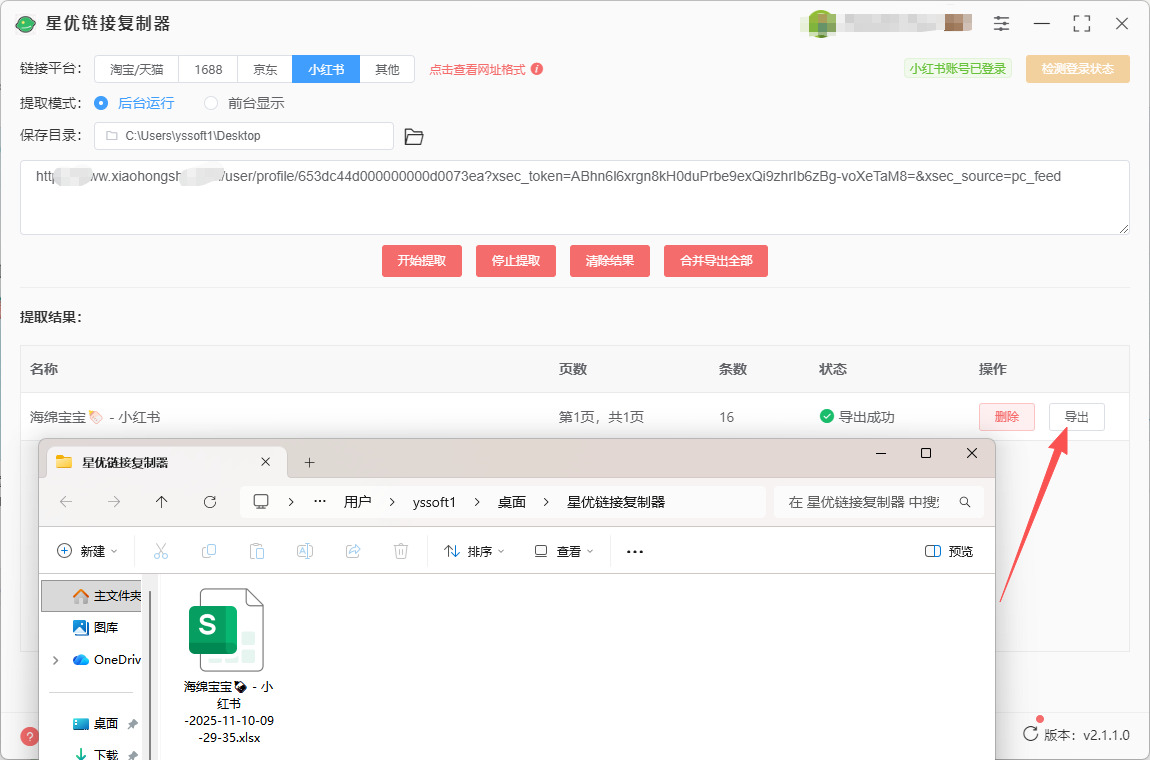Expand the OneDrive tree item
The width and height of the screenshot is (1150, 760).
pos(56,660)
